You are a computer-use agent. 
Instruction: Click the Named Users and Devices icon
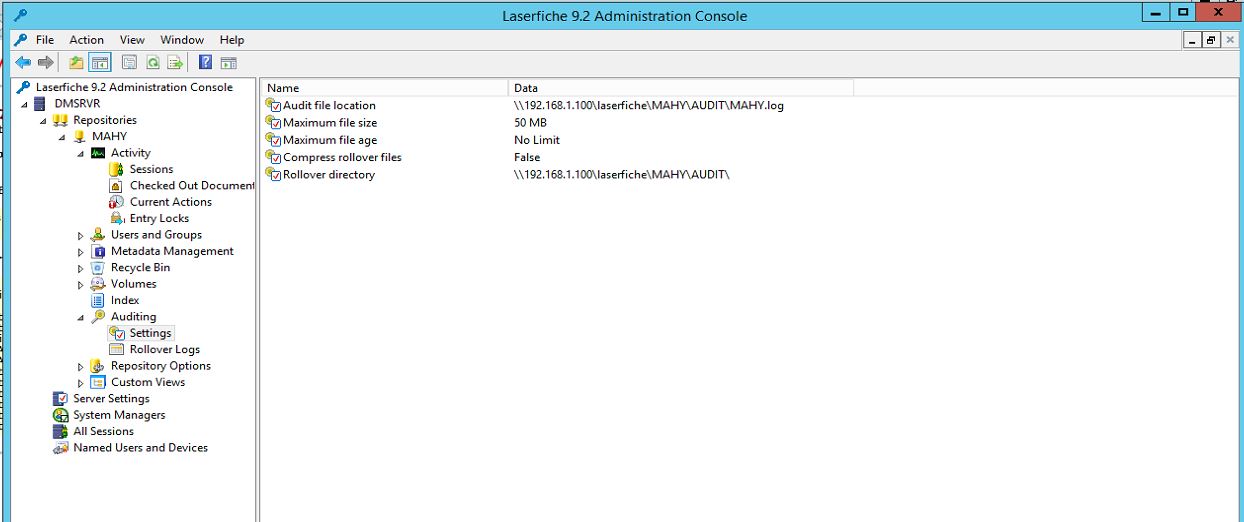pos(60,448)
